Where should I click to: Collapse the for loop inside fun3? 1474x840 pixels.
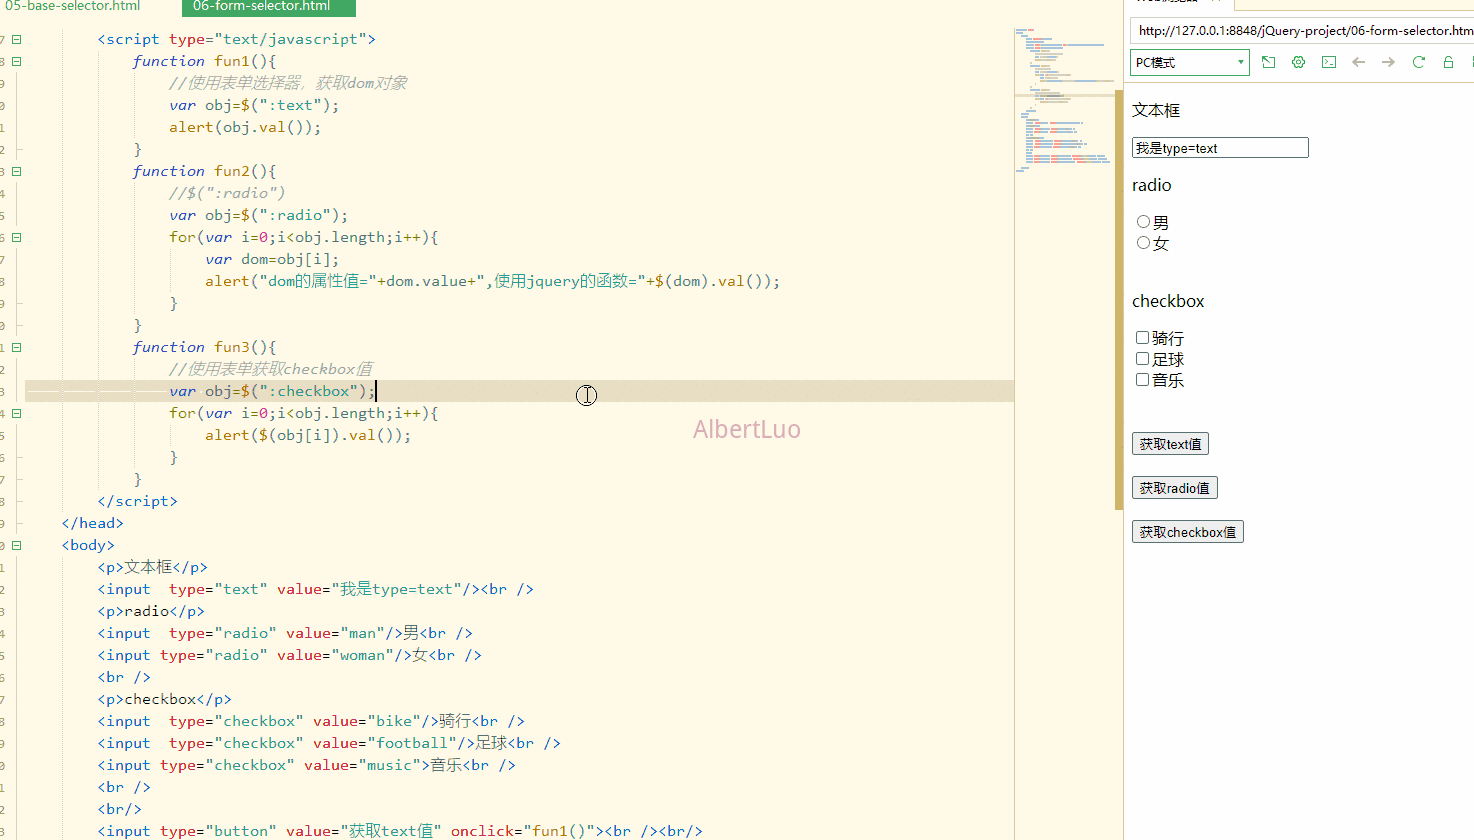click(16, 413)
